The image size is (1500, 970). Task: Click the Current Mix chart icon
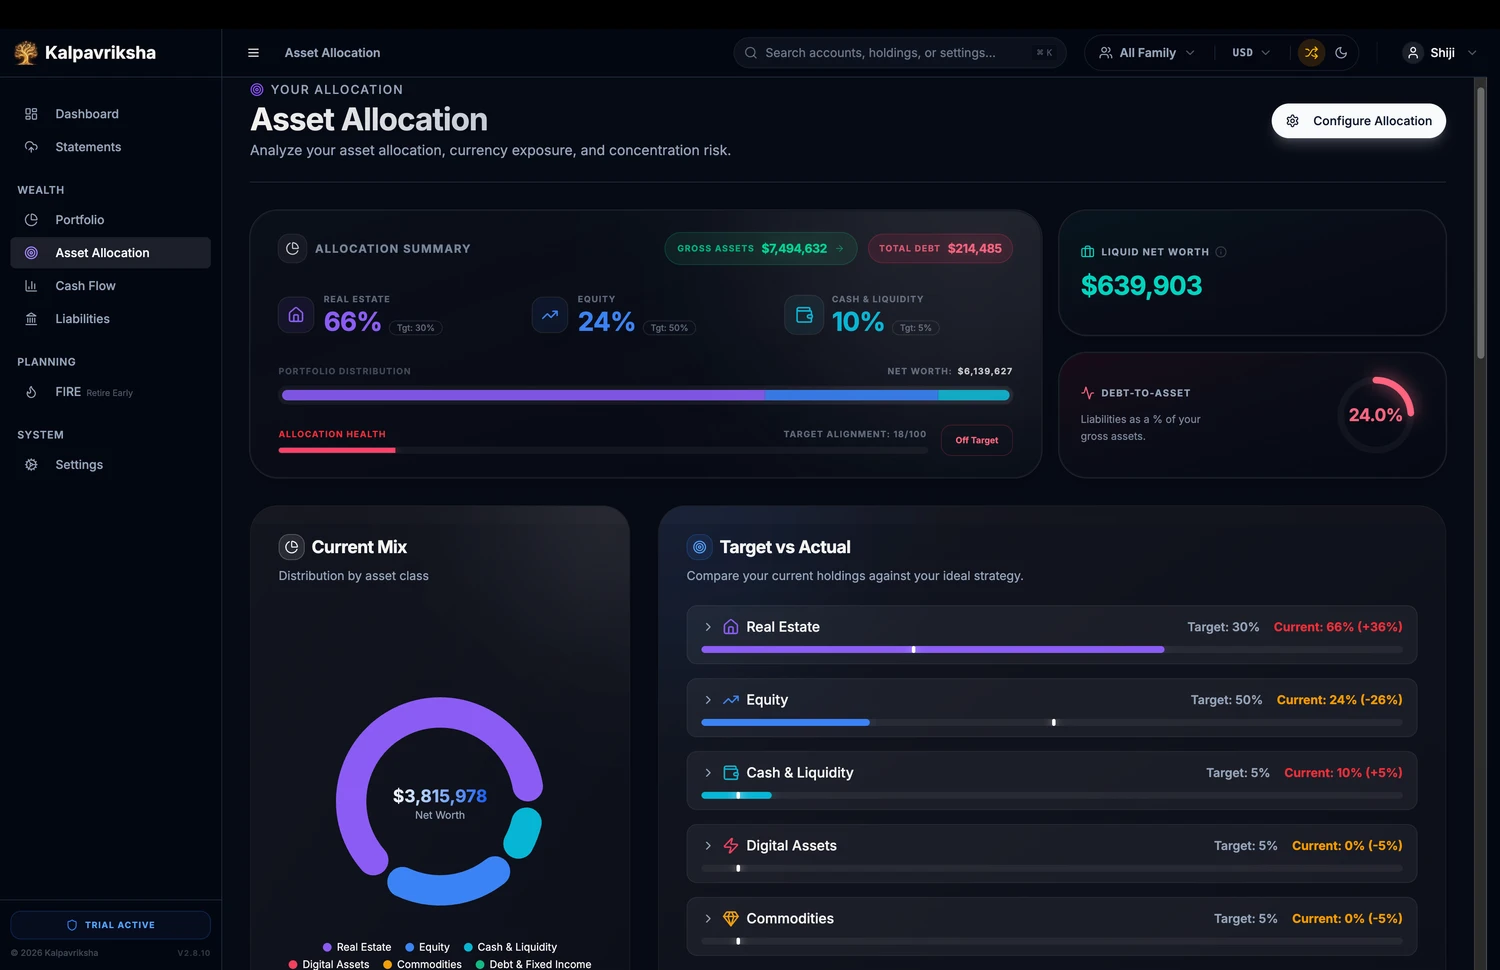click(x=291, y=547)
